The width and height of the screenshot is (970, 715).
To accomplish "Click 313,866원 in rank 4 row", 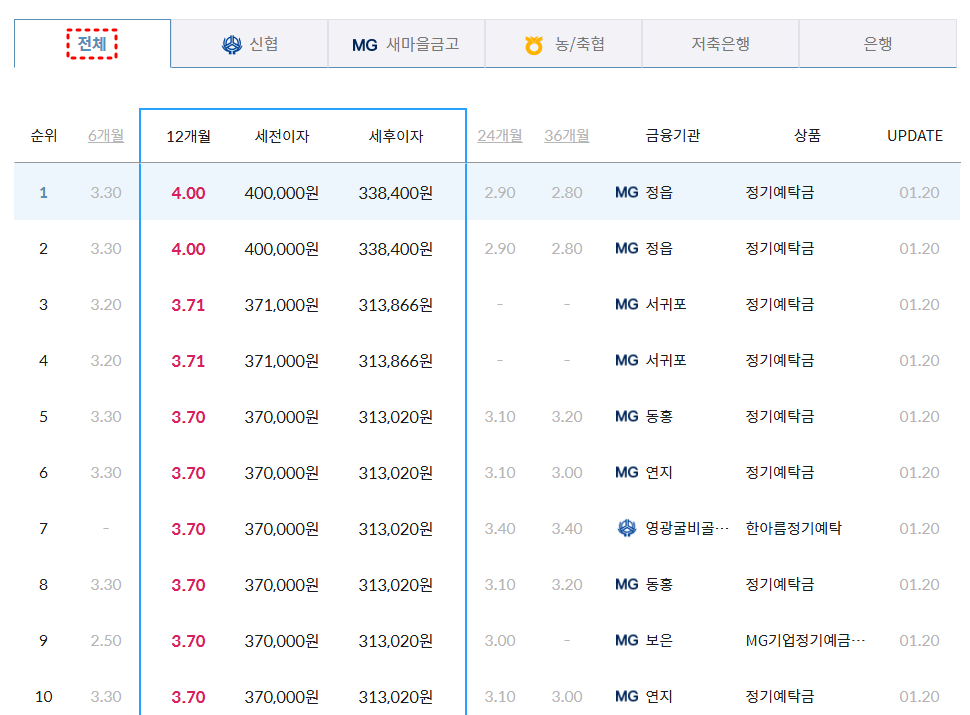I will (396, 361).
